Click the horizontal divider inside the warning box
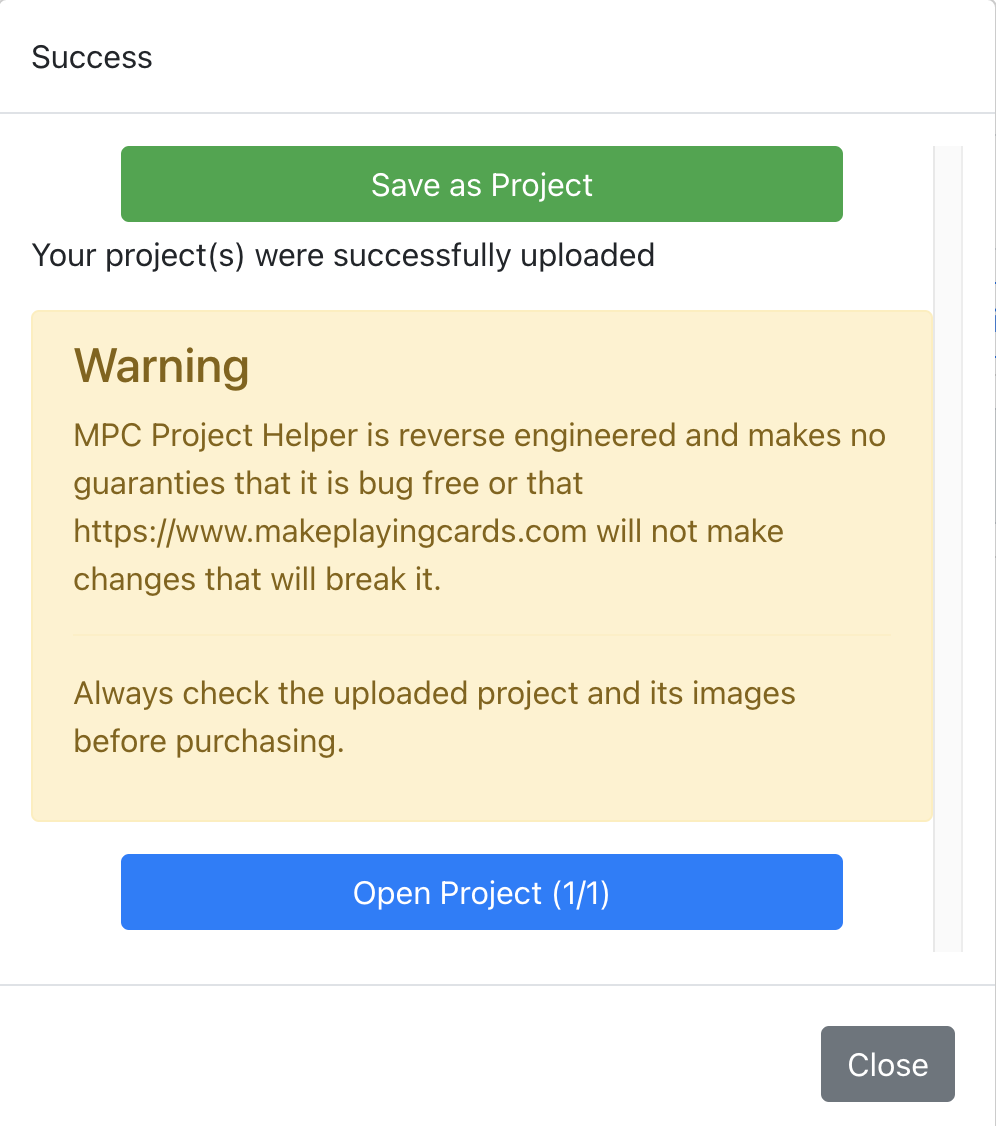 (x=481, y=634)
